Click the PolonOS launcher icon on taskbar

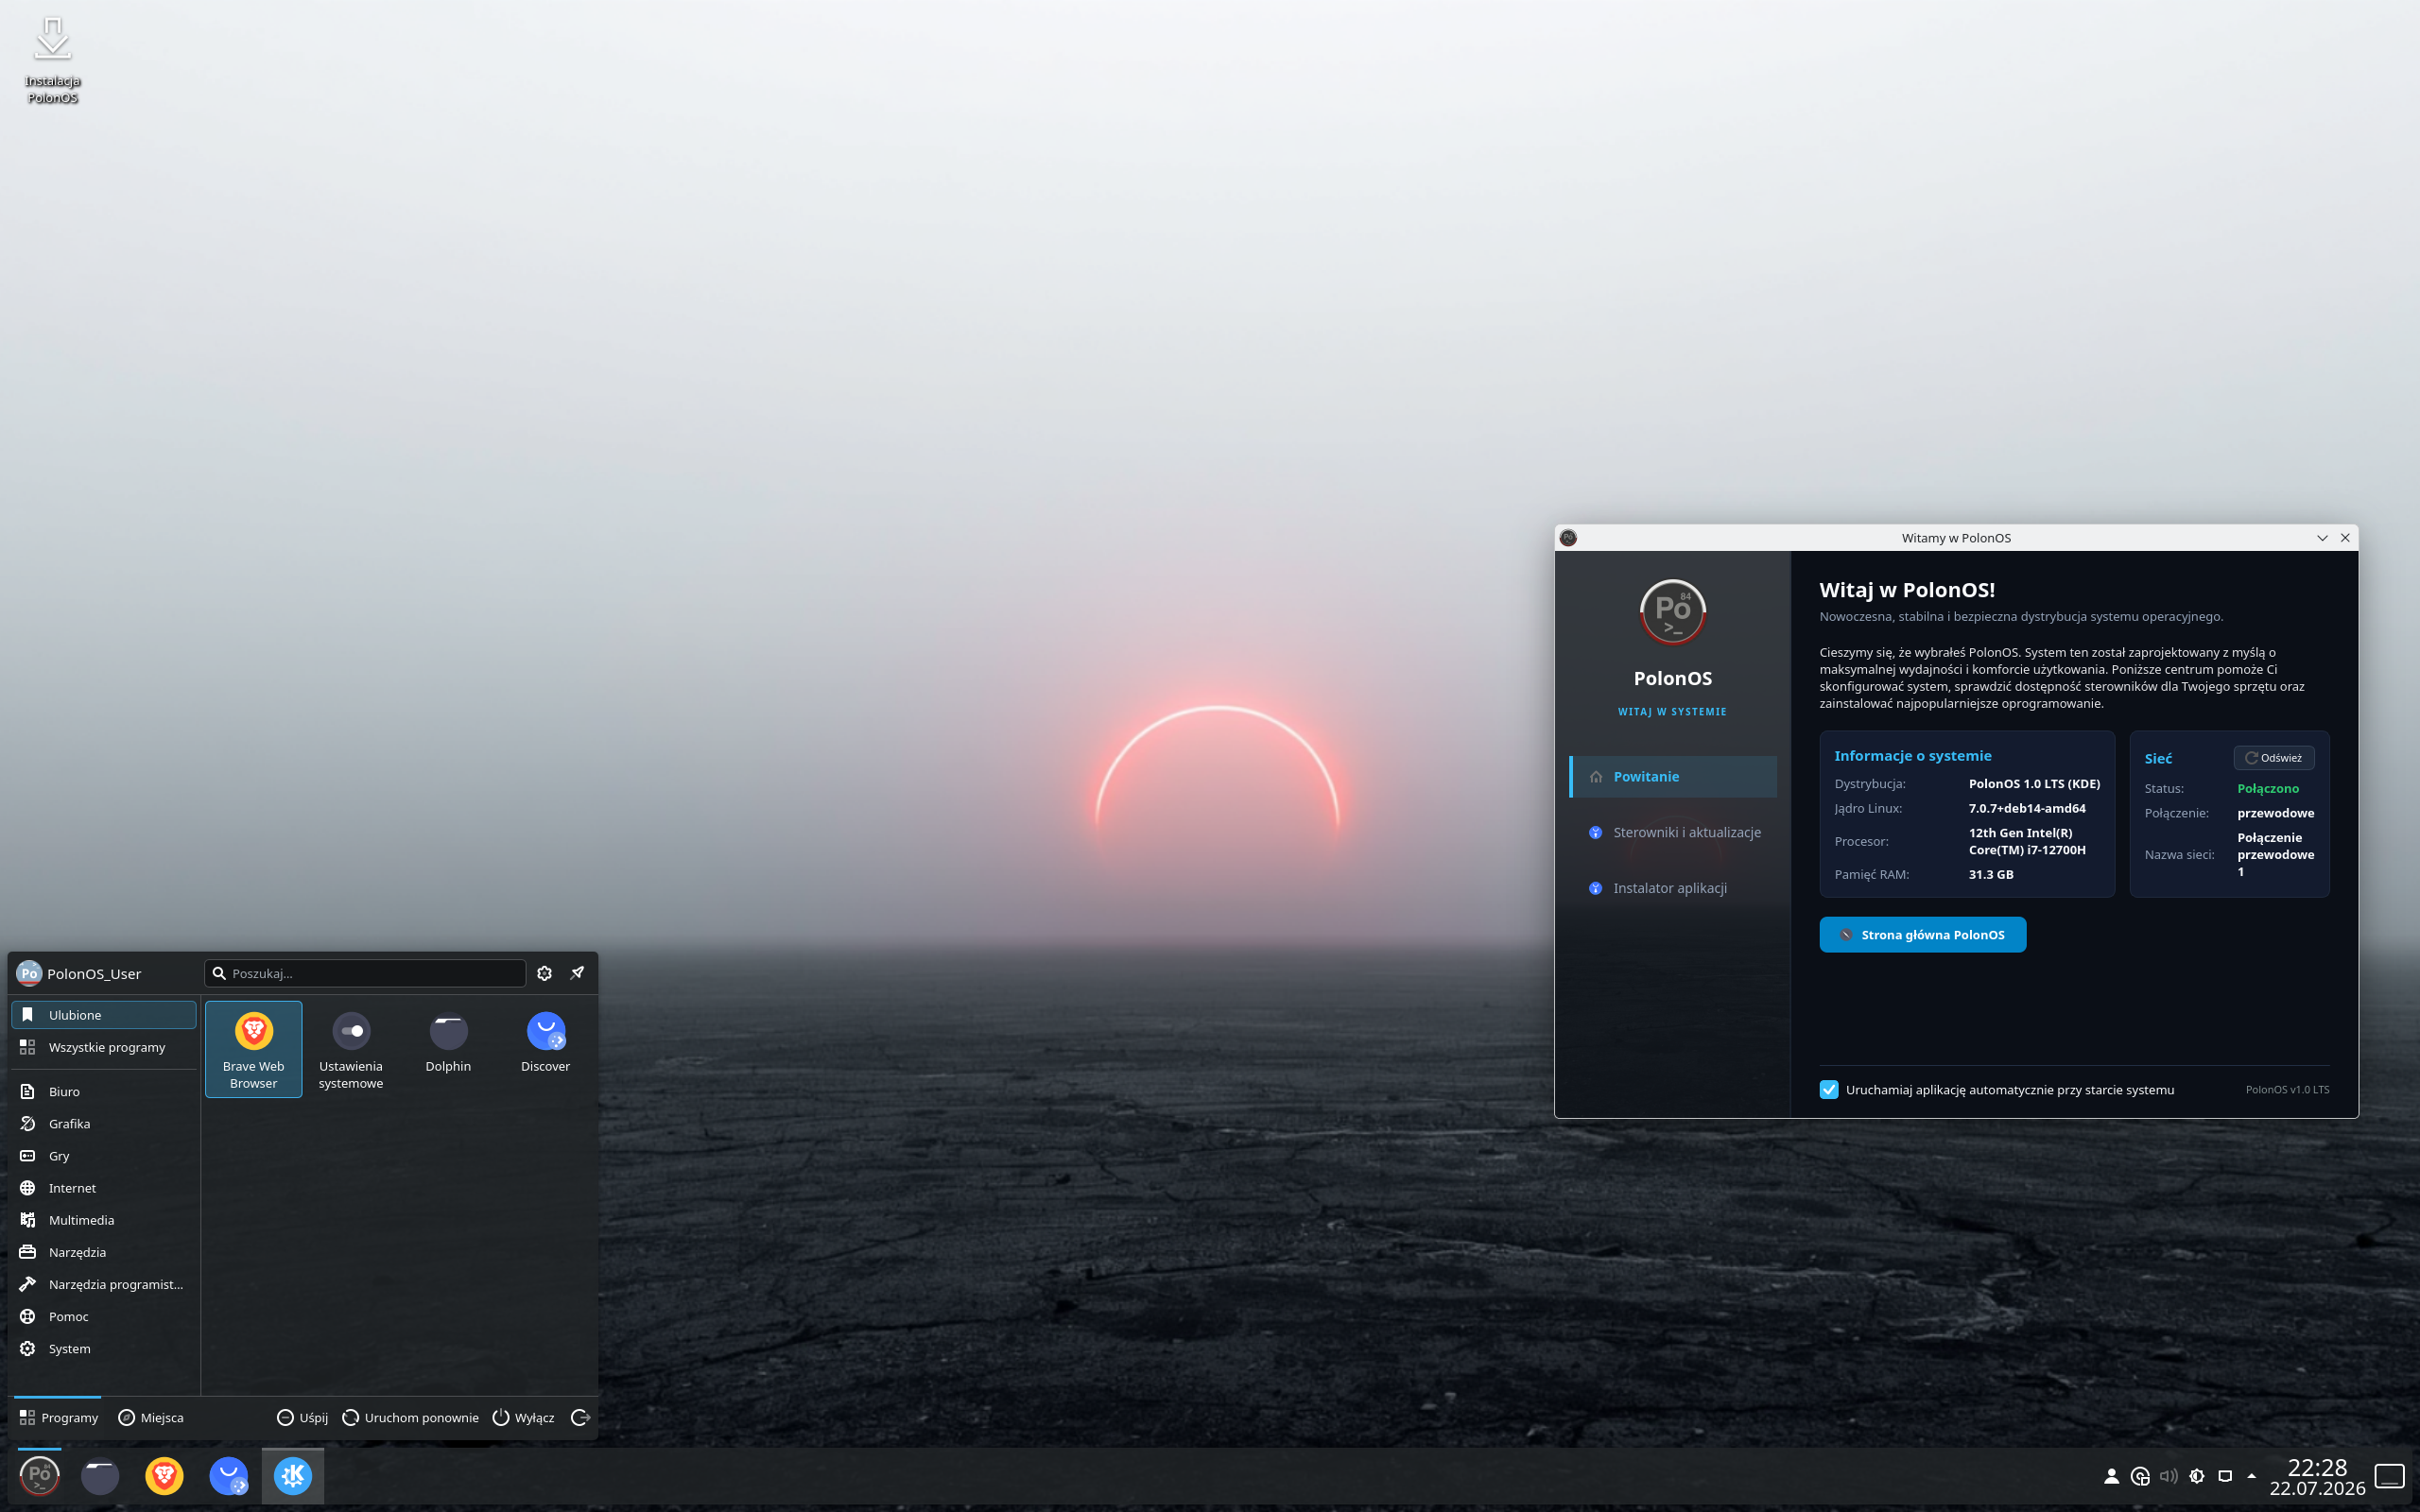pos(40,1476)
